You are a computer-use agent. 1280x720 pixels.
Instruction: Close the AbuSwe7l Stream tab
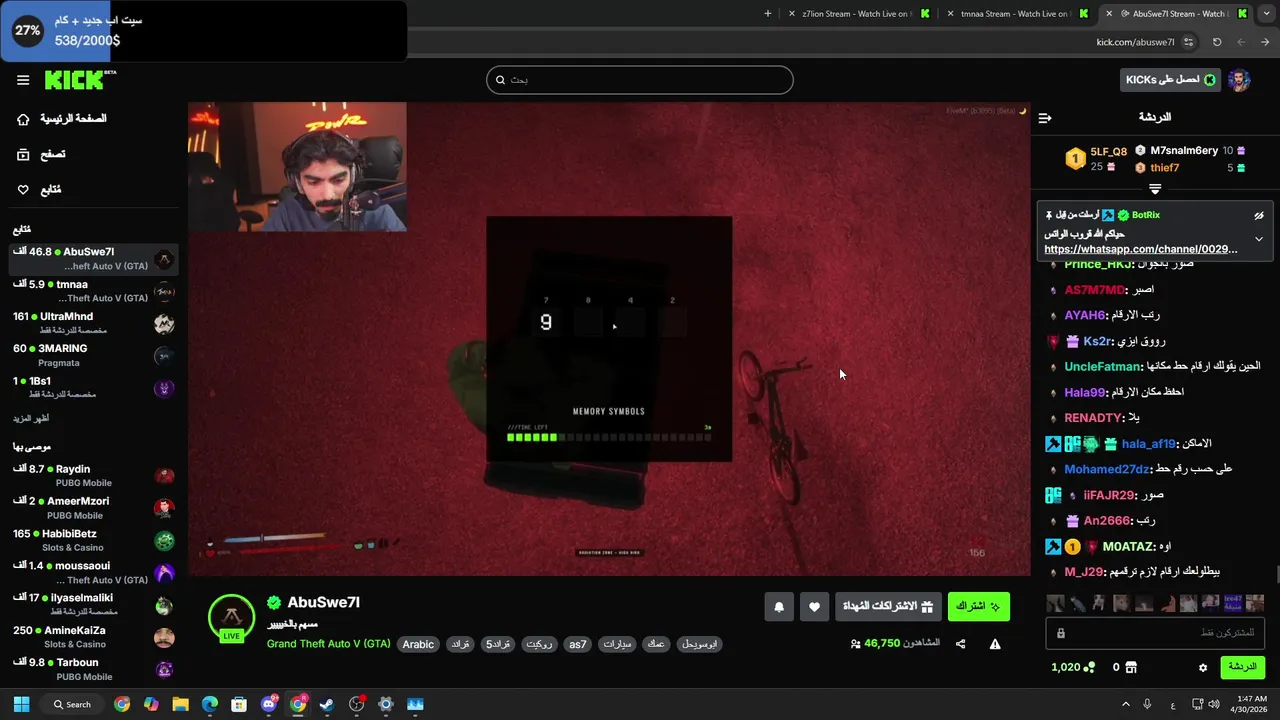point(1108,14)
